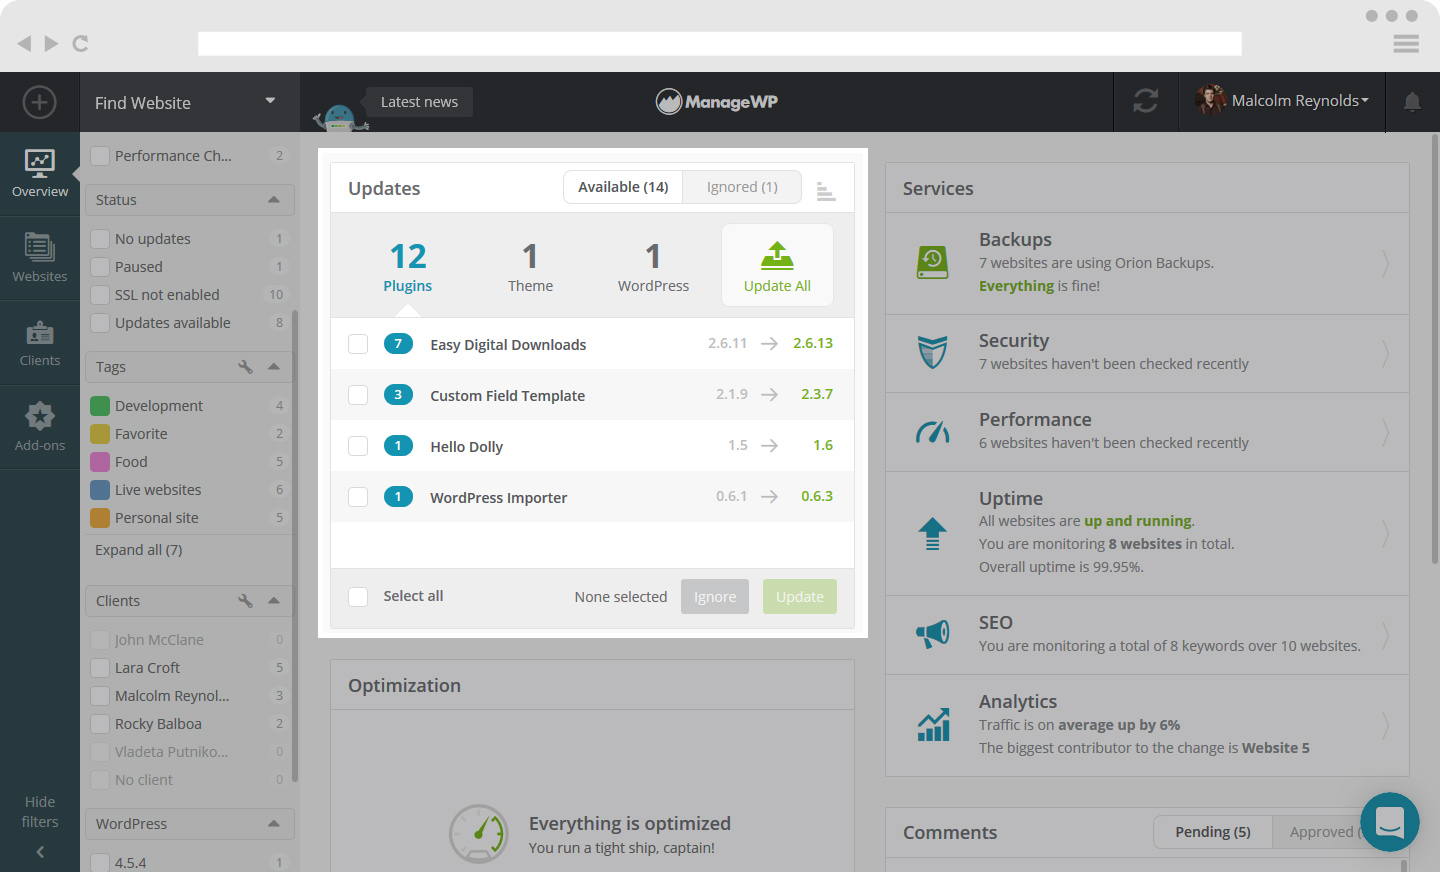Click the Live websites blue tag swatch
1440x872 pixels.
point(100,490)
